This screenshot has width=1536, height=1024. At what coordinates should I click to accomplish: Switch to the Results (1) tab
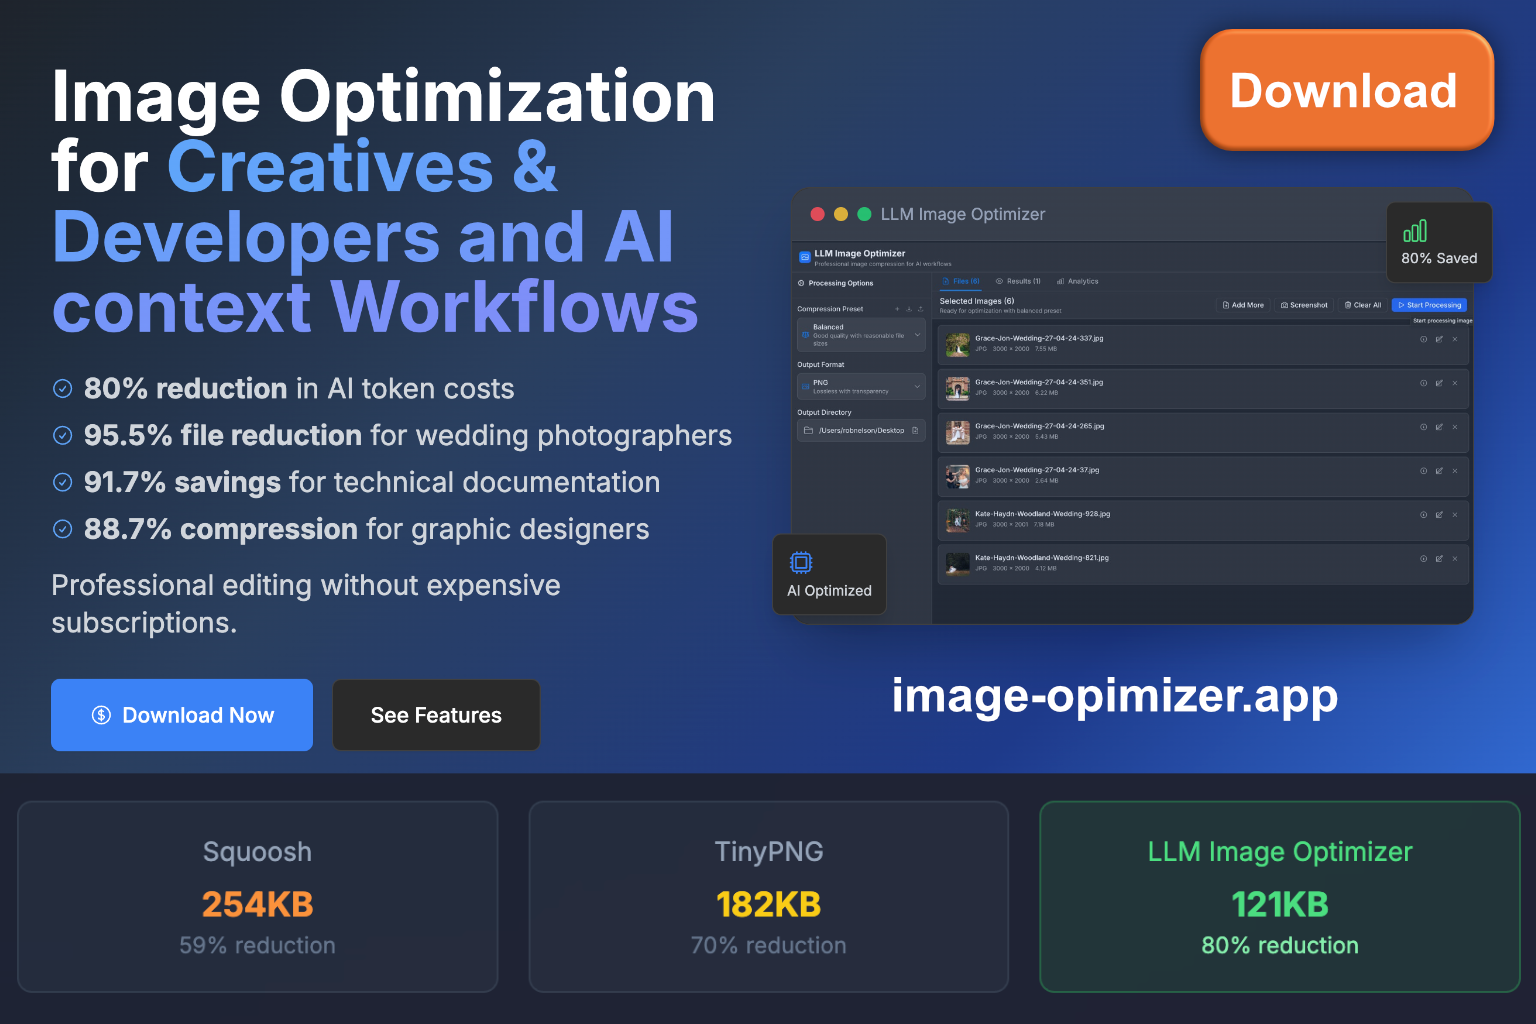click(x=1019, y=282)
